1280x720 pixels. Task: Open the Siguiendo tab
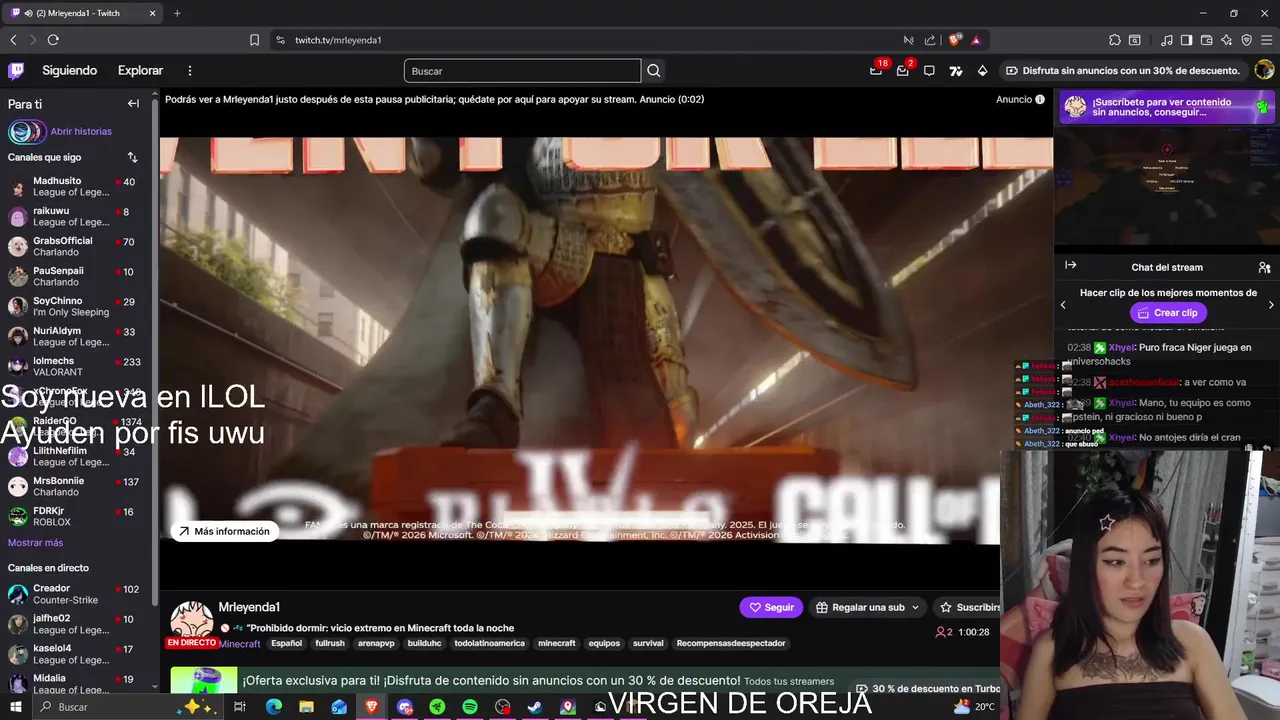[69, 70]
